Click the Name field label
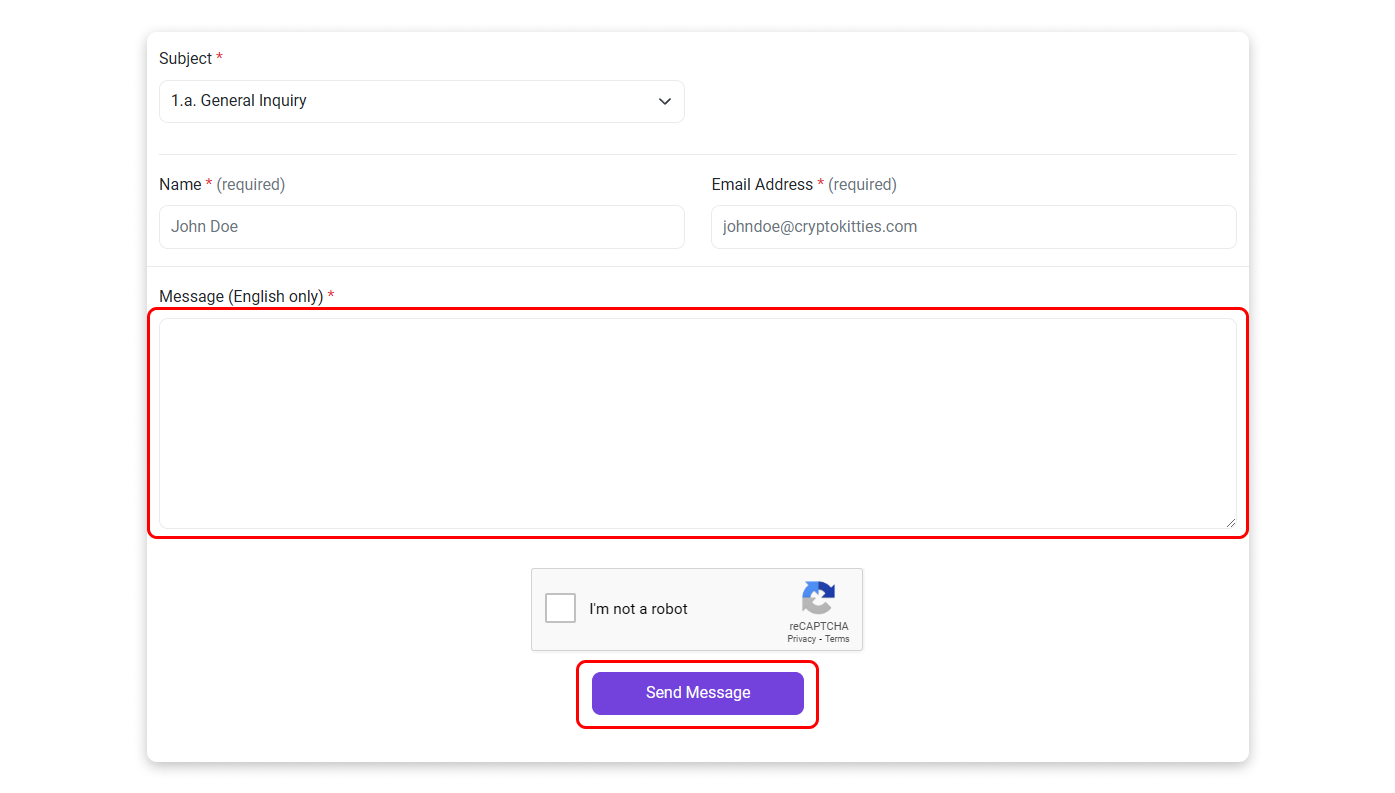1395x793 pixels. point(180,185)
